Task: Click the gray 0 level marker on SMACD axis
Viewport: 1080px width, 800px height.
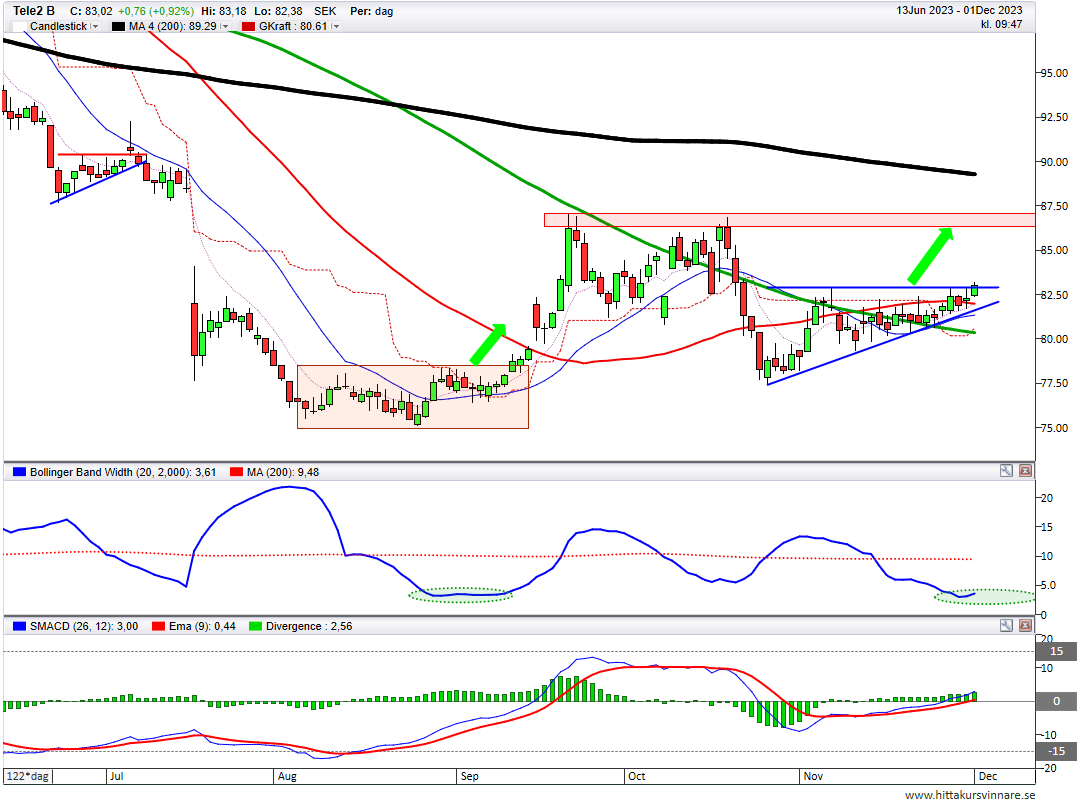Action: 1057,701
